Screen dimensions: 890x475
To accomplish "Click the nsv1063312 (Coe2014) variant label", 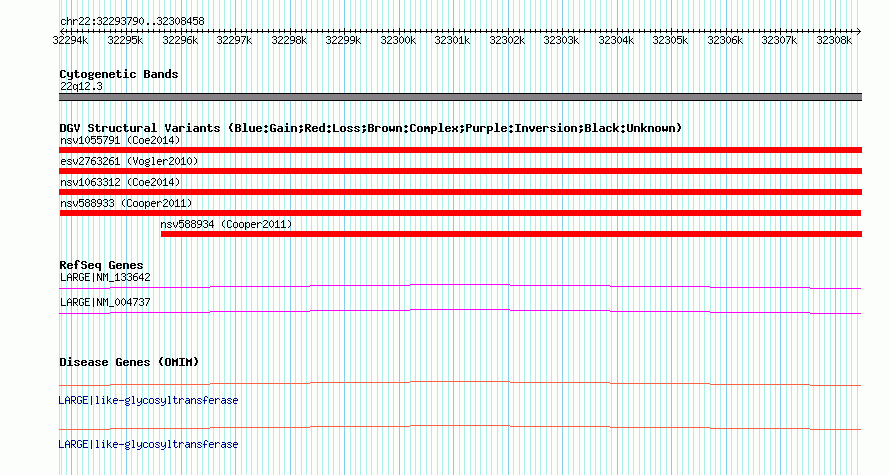I will (x=120, y=182).
